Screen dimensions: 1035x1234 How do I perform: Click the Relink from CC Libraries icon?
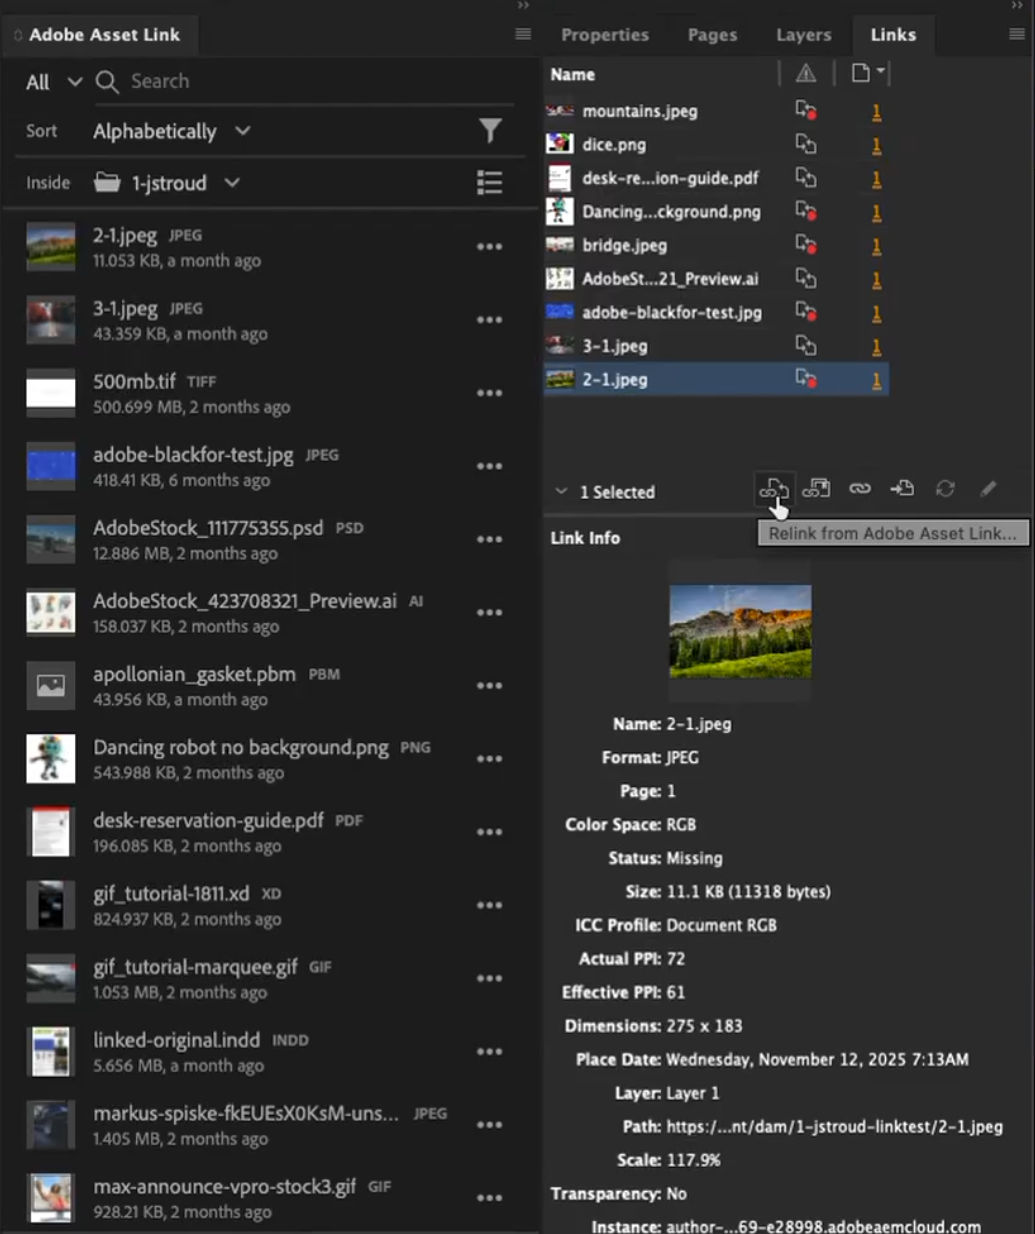coord(816,488)
